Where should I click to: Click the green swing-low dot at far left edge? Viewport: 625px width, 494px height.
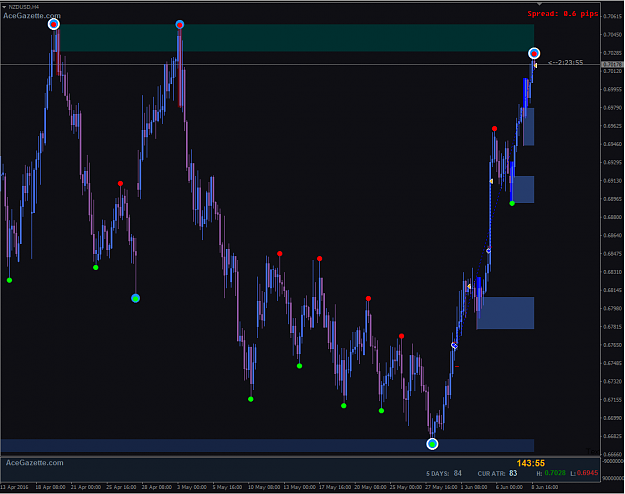[x=10, y=280]
